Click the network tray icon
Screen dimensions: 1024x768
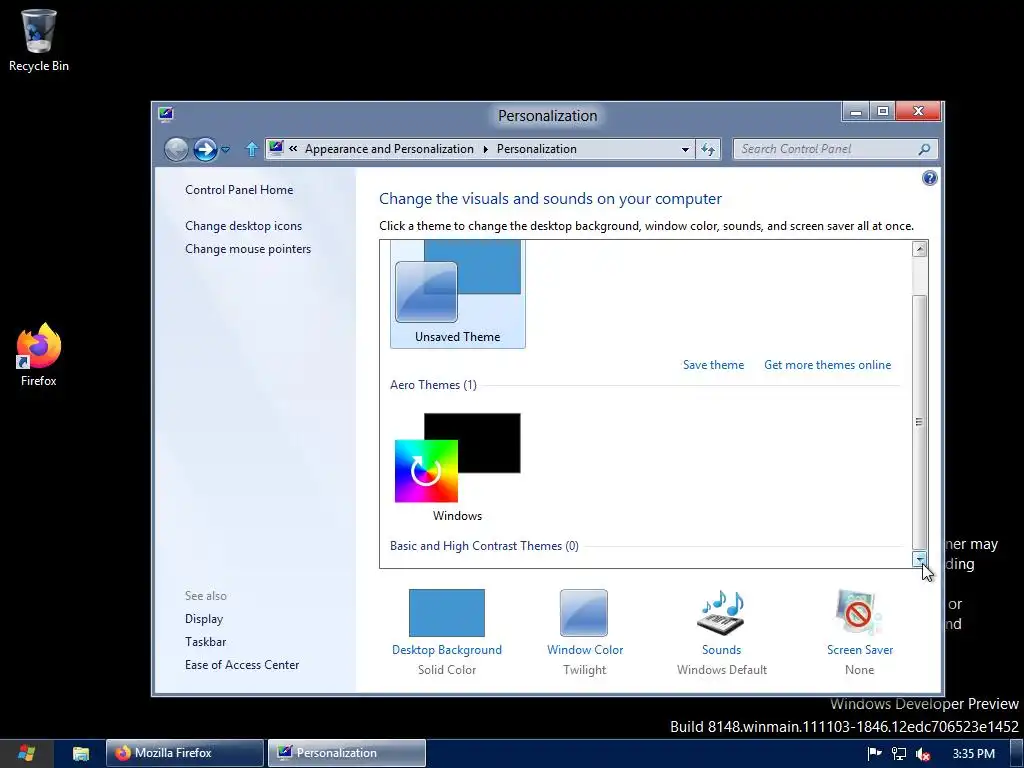pos(899,754)
